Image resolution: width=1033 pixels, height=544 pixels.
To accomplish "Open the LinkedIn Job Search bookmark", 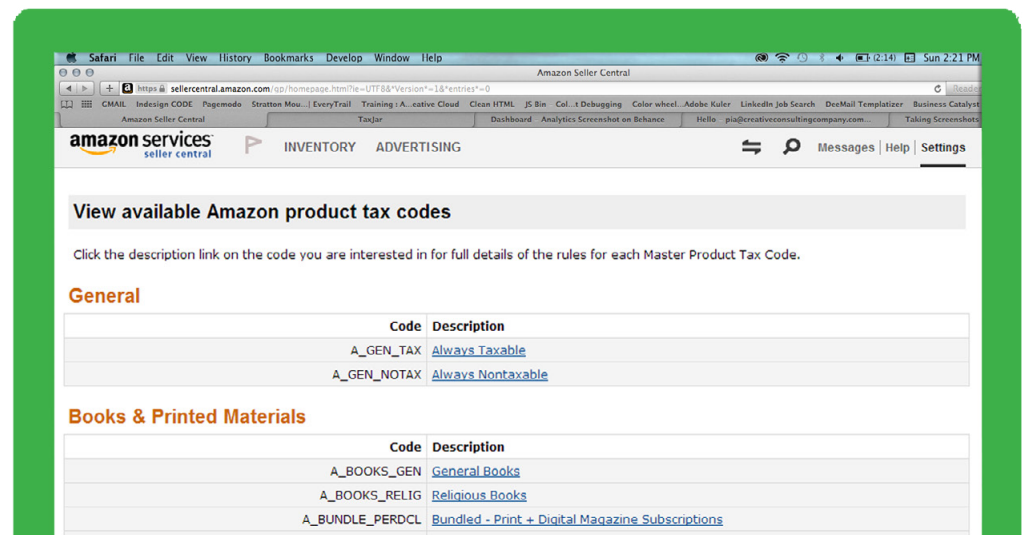I will (777, 104).
